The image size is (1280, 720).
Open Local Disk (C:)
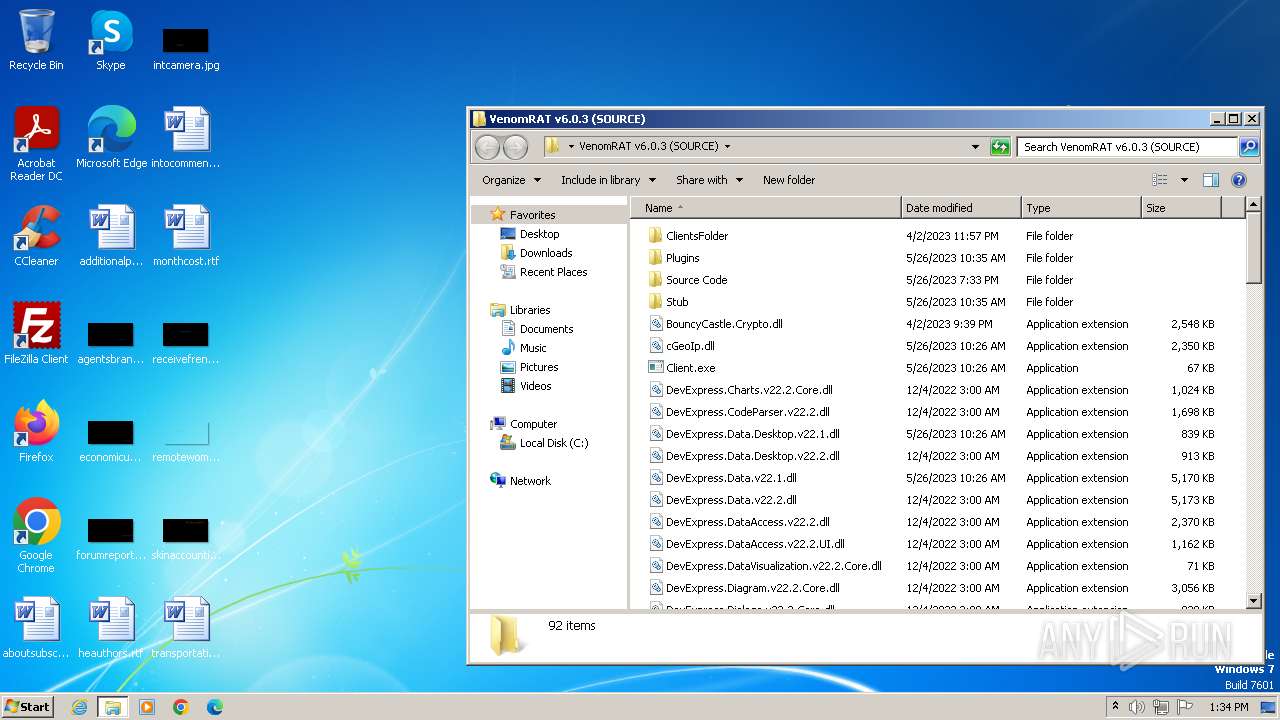pyautogui.click(x=543, y=443)
